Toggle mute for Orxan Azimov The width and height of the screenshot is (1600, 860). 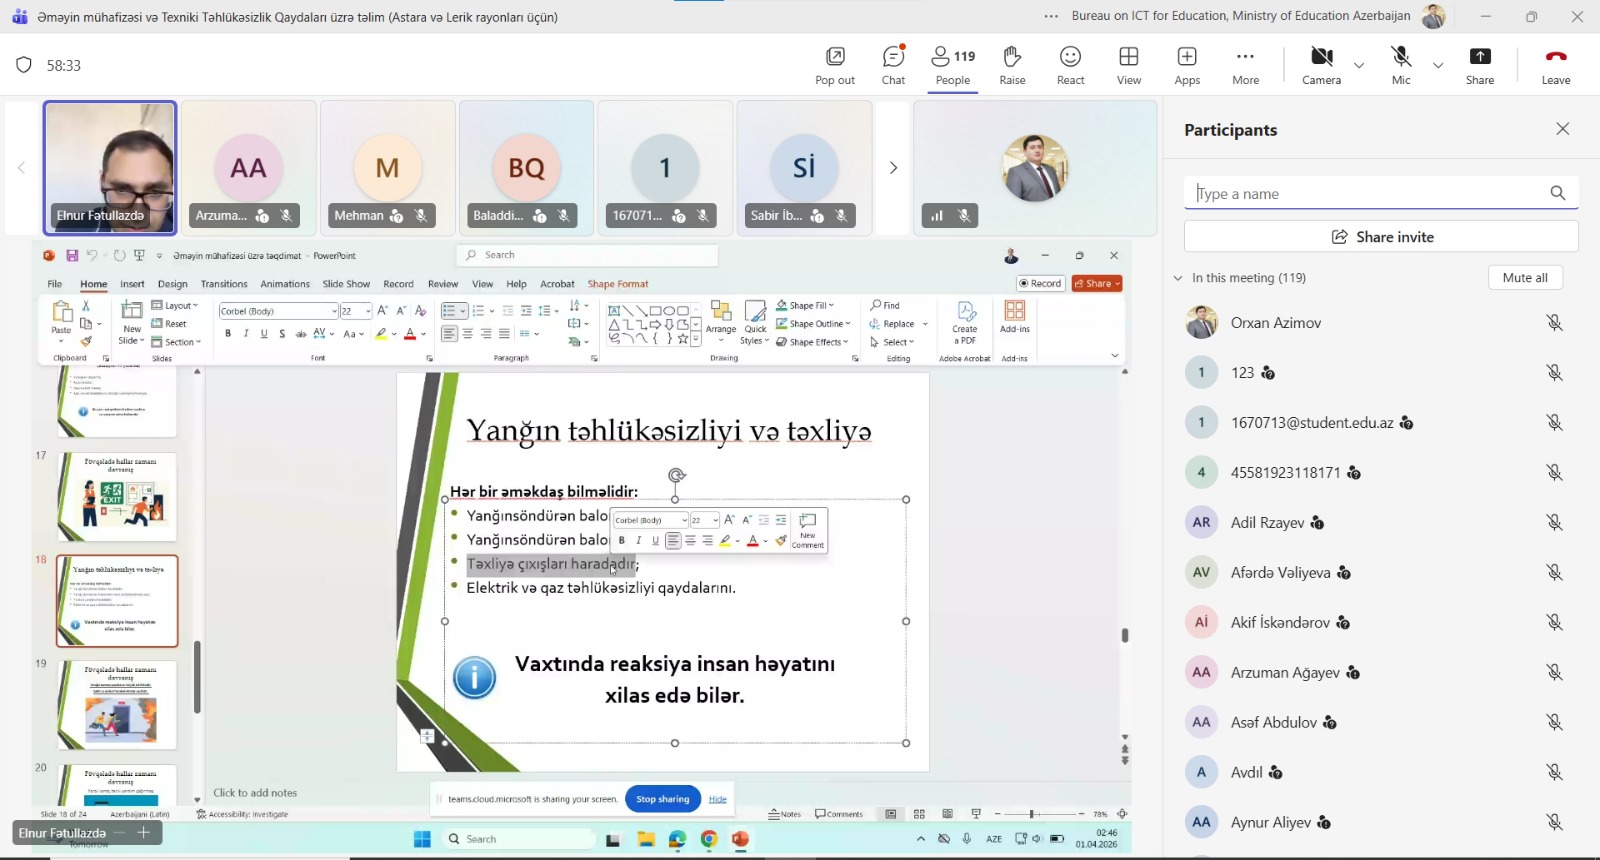(x=1554, y=323)
